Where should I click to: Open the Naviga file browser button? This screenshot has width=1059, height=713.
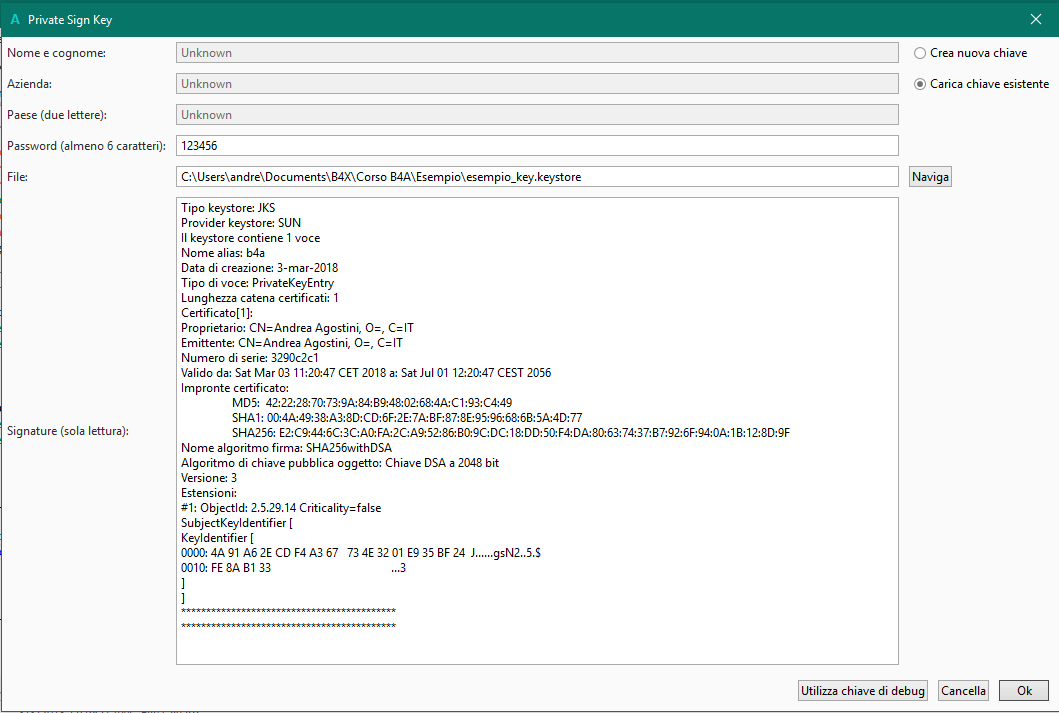coord(930,177)
